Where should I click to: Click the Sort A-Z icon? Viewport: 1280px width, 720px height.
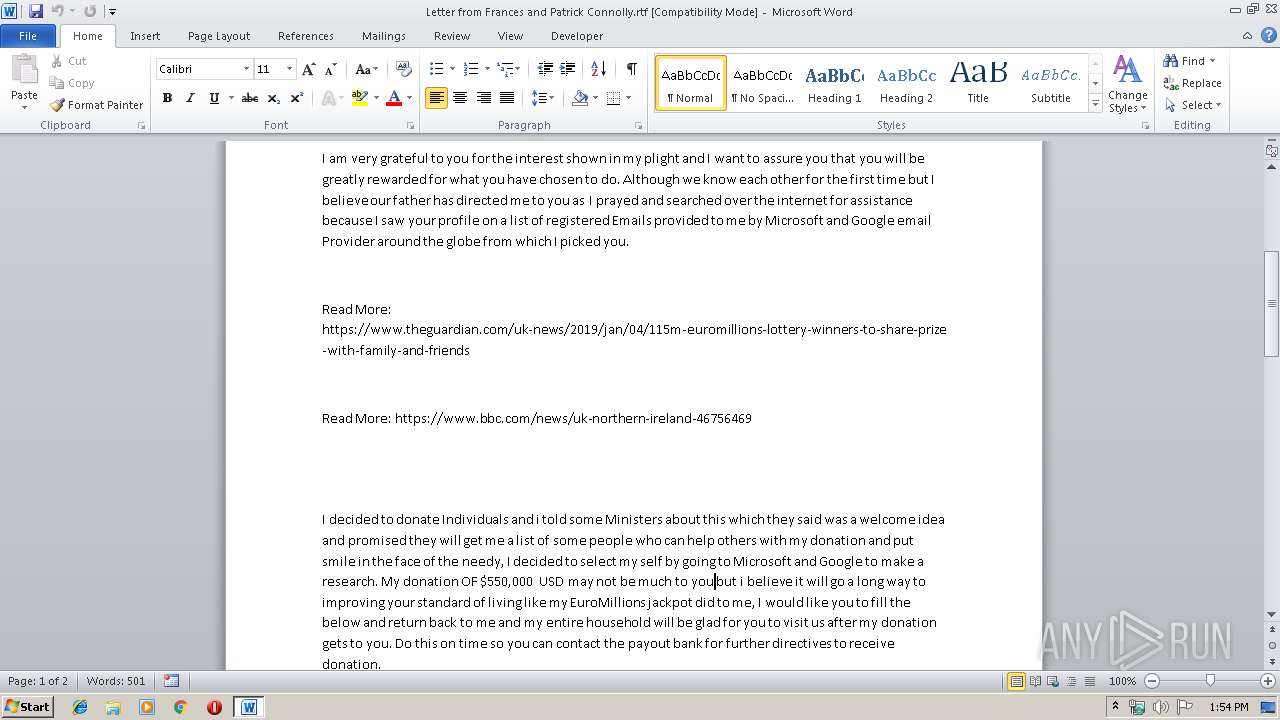coord(599,69)
